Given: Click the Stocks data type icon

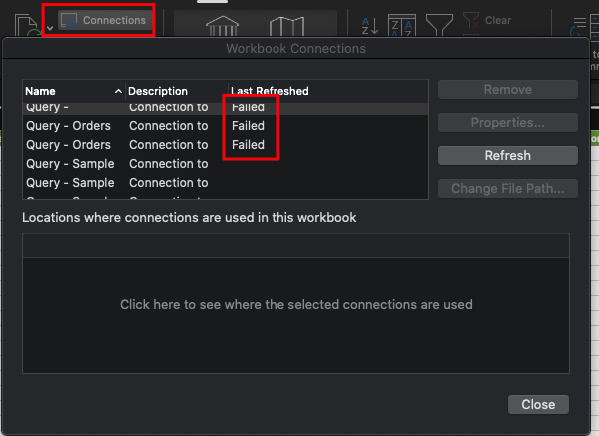Looking at the screenshot, I should (222, 26).
